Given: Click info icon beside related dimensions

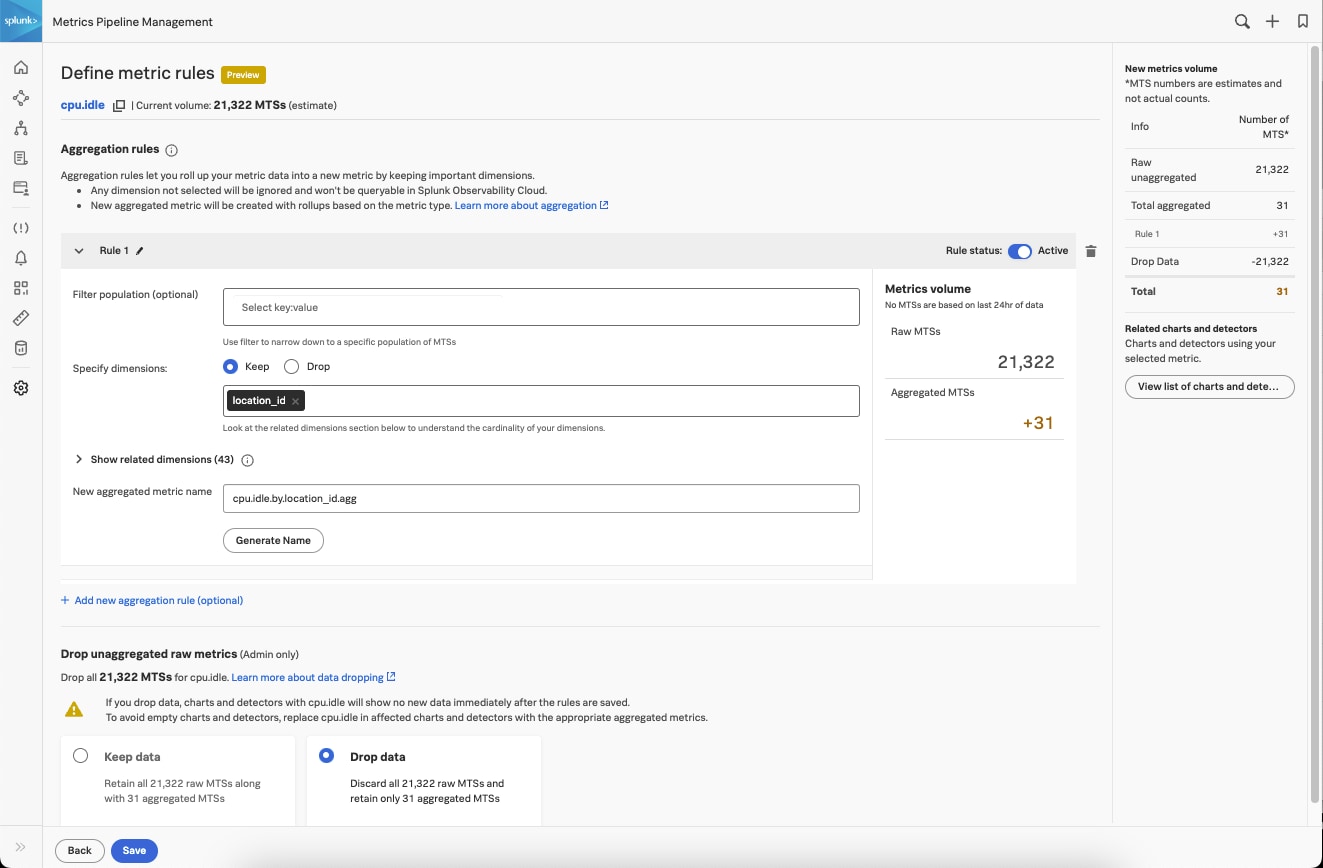Looking at the screenshot, I should coord(248,460).
